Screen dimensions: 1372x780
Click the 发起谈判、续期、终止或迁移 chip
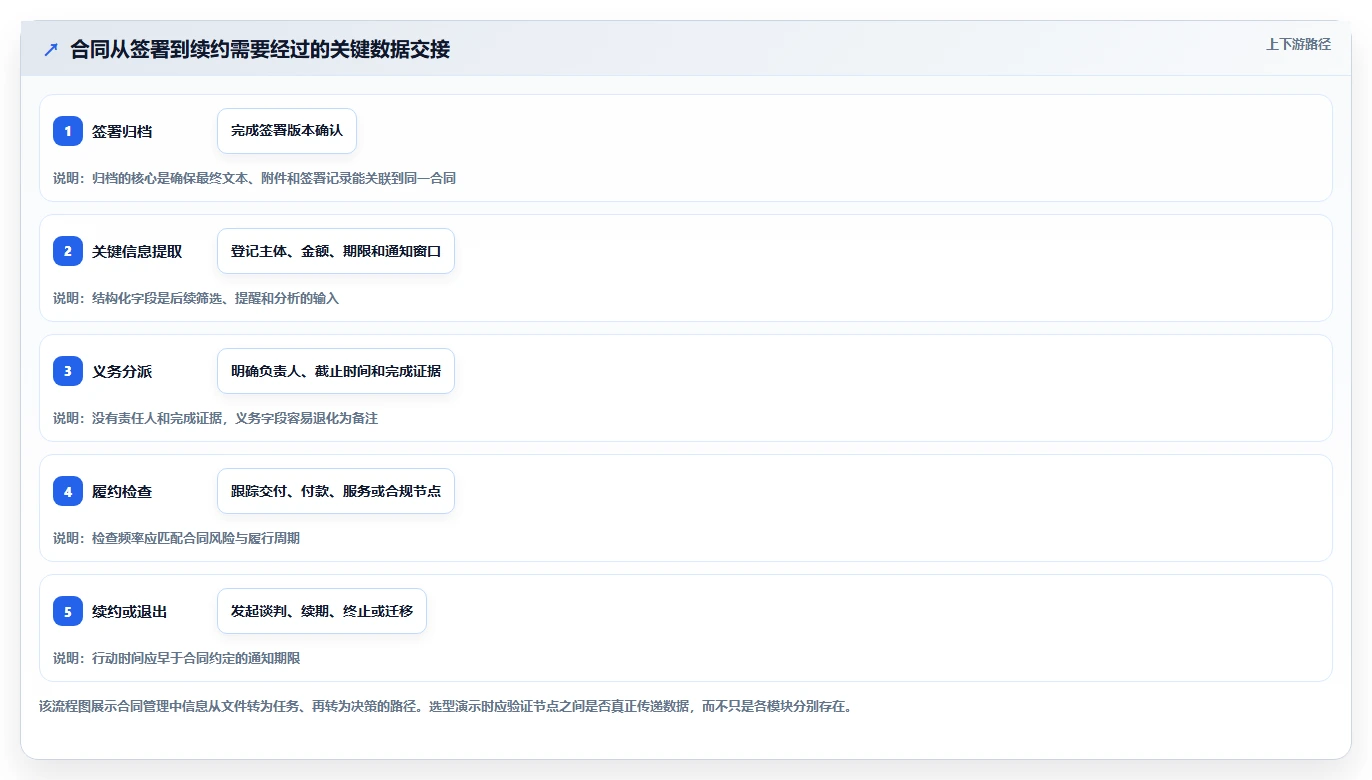pos(322,611)
